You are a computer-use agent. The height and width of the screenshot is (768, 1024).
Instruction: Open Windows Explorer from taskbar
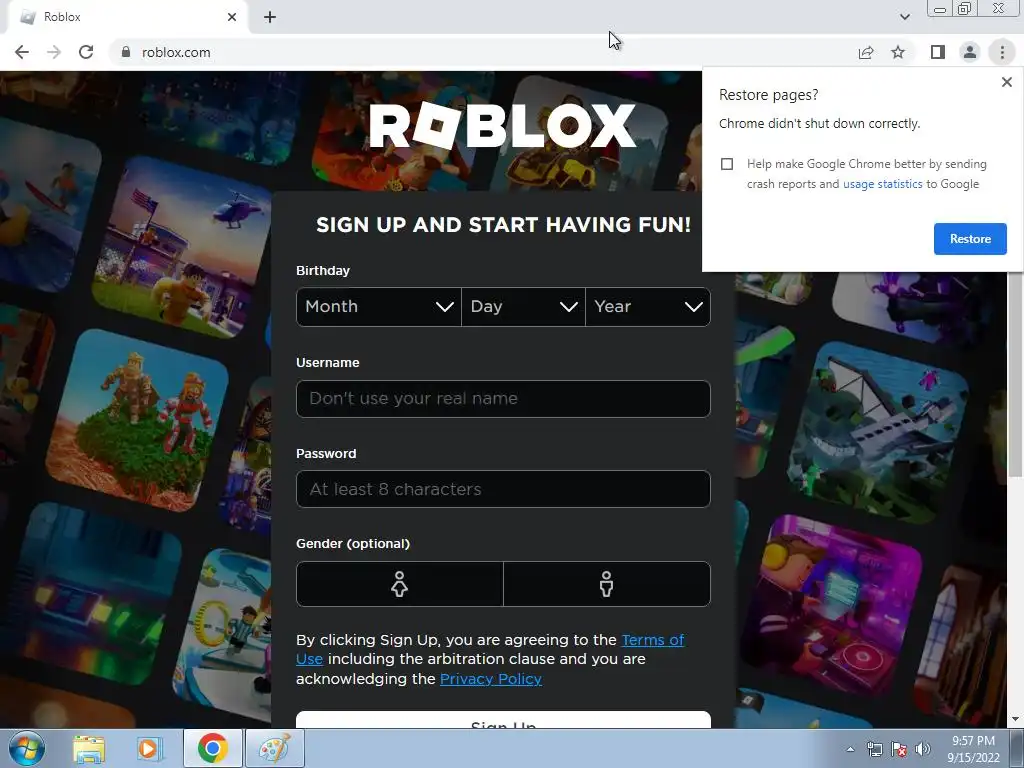point(89,748)
